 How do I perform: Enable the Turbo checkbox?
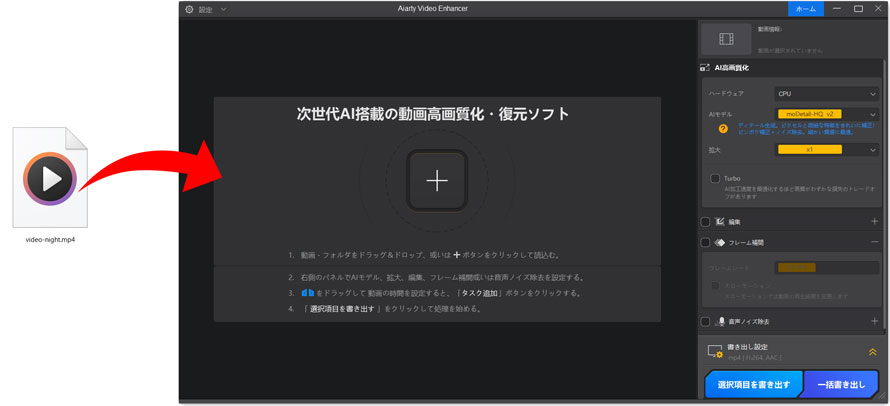click(715, 178)
